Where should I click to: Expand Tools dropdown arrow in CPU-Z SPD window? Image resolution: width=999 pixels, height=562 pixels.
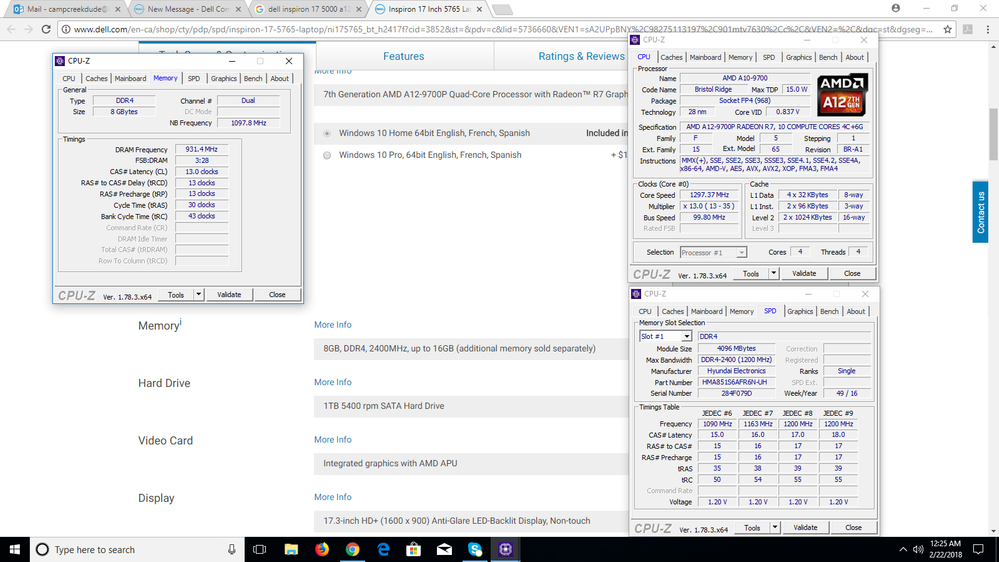click(775, 528)
